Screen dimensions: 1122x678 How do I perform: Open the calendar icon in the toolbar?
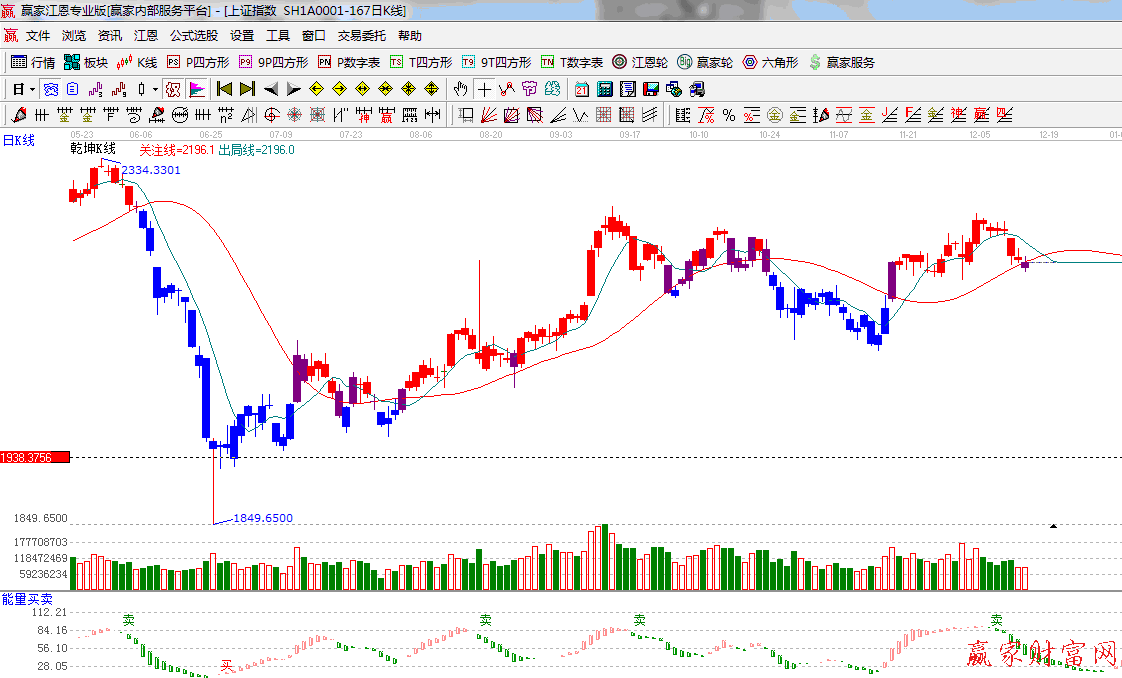coord(582,89)
